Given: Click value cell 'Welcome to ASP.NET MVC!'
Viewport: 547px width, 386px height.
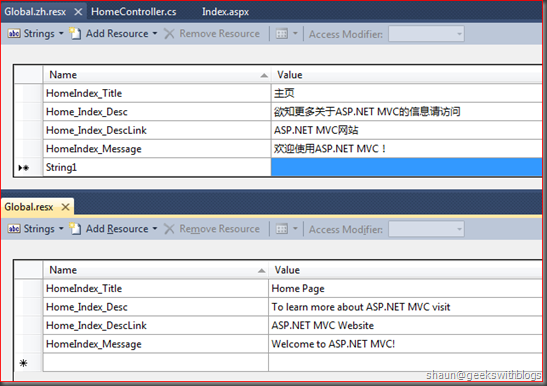Looking at the screenshot, I should [405, 344].
